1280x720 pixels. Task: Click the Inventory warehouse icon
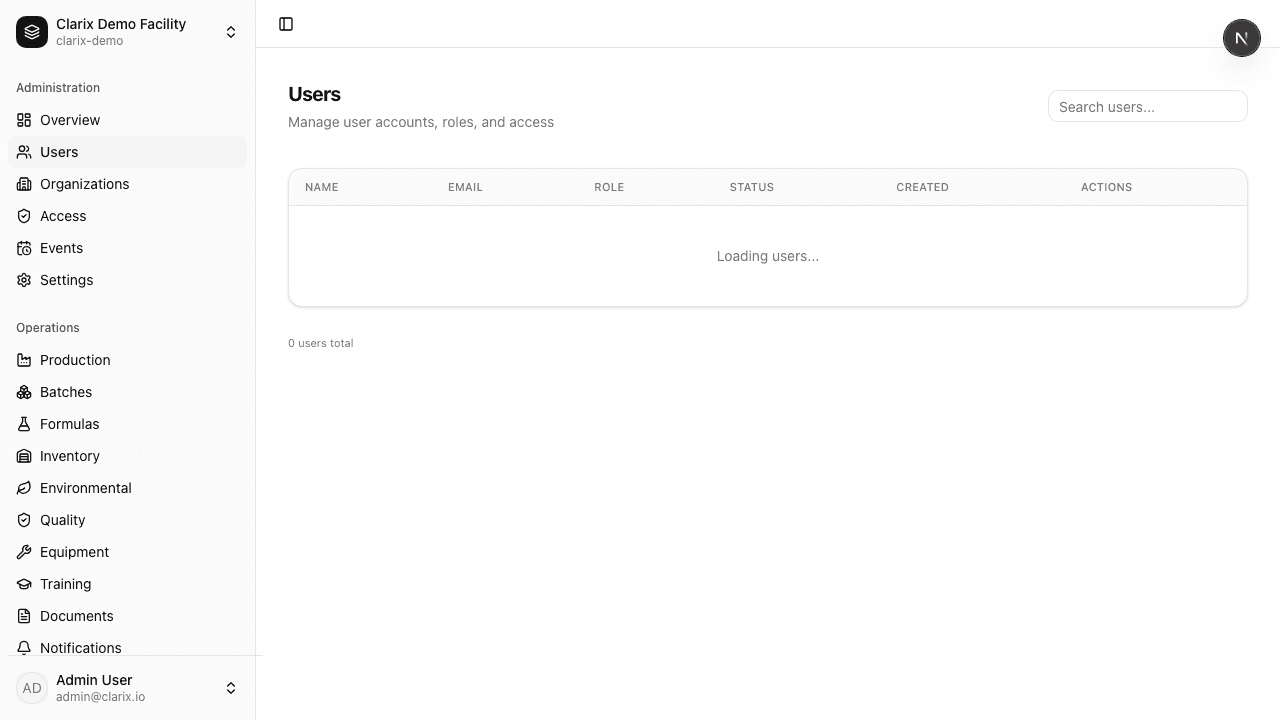tap(24, 456)
